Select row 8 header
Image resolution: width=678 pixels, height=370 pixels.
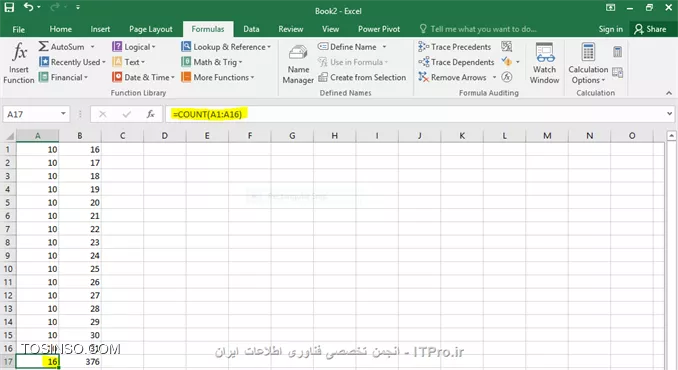pyautogui.click(x=8, y=242)
